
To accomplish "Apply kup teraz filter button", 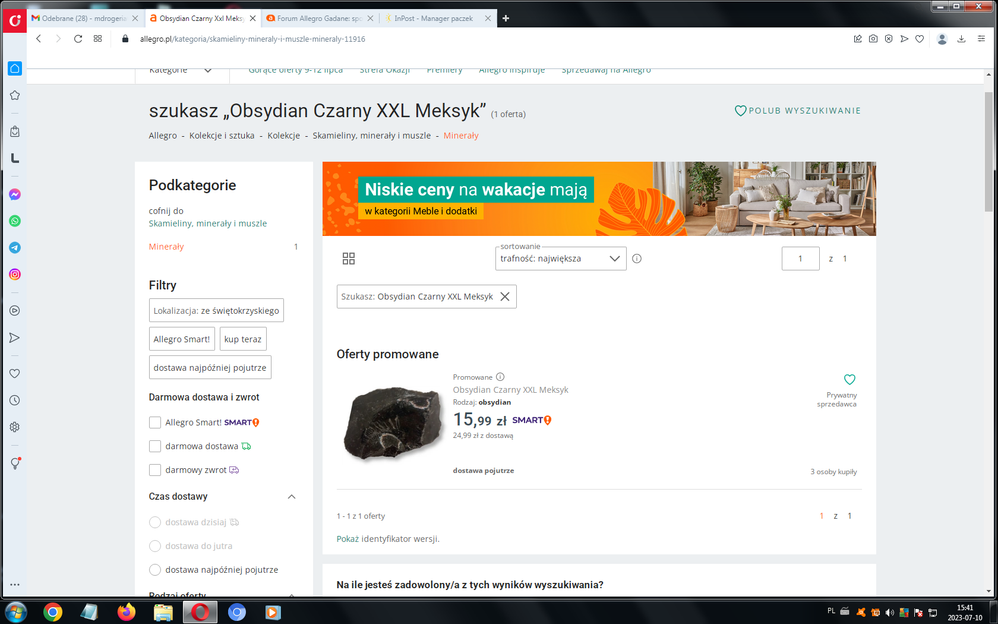I will [243, 339].
